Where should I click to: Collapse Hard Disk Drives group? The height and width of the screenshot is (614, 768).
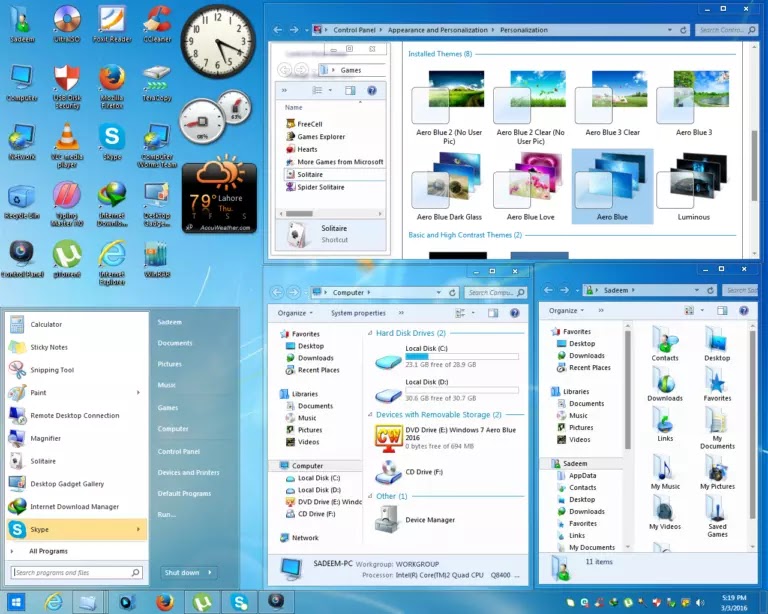[x=370, y=333]
